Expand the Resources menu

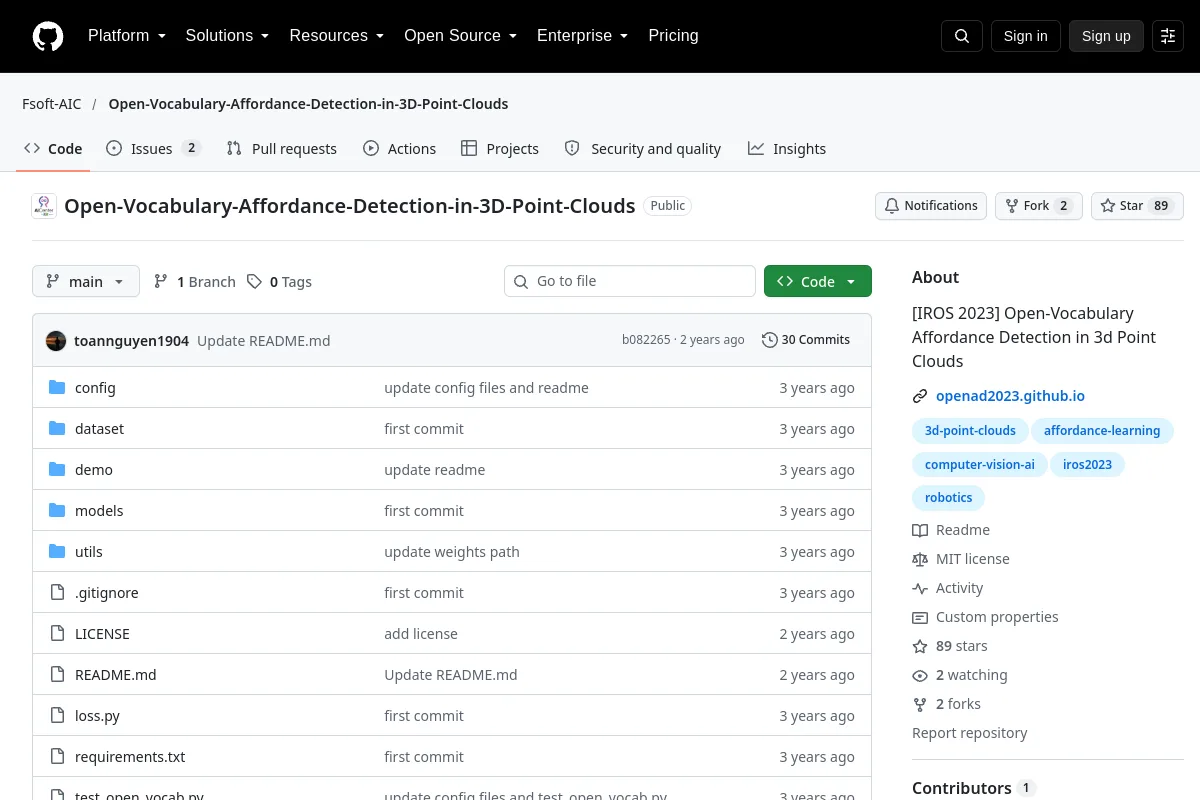336,36
